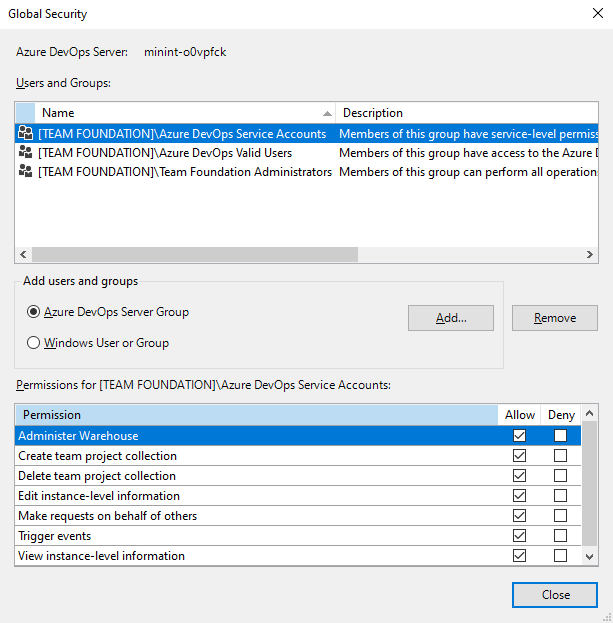
Task: Toggle Deny for Administer Warehouse
Action: click(x=560, y=435)
